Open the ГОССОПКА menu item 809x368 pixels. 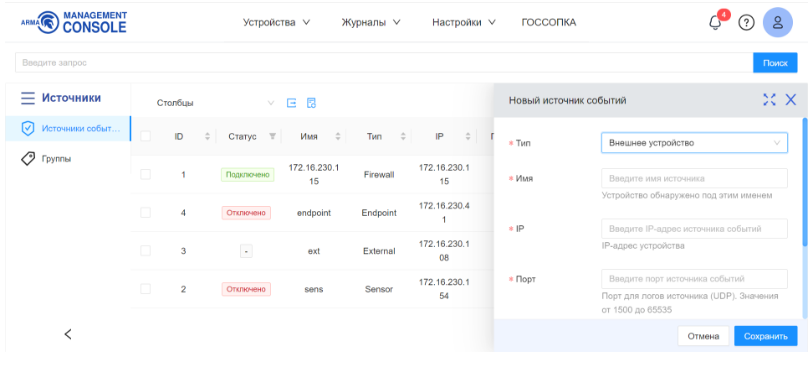(549, 23)
